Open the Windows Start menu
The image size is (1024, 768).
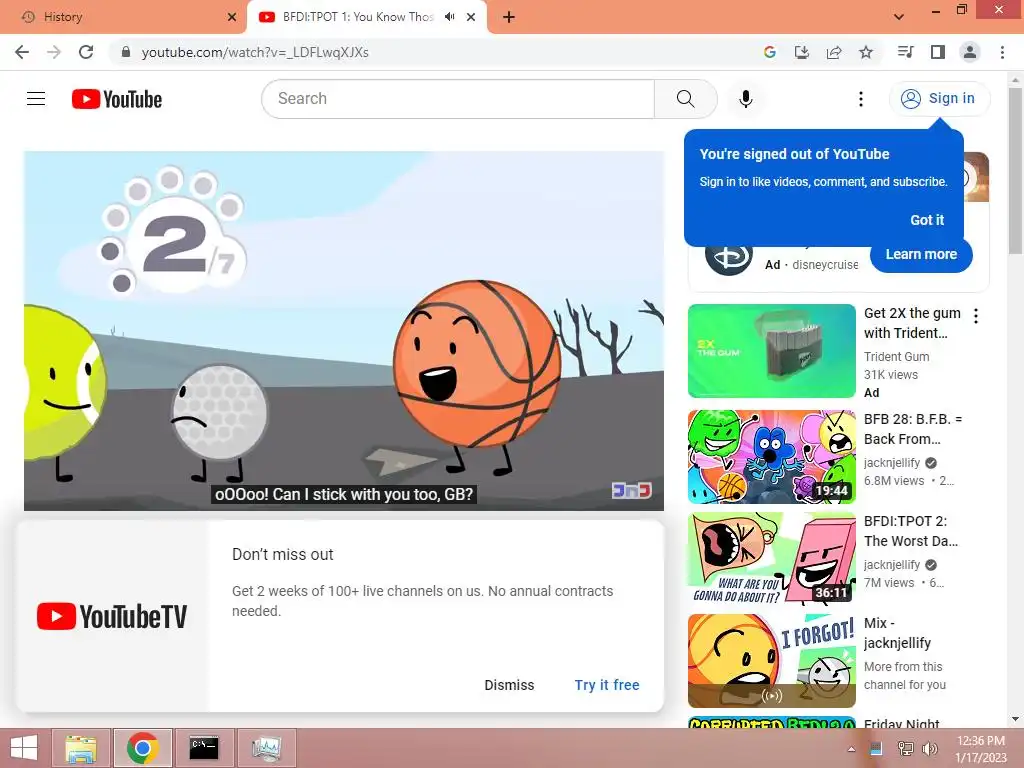point(24,748)
